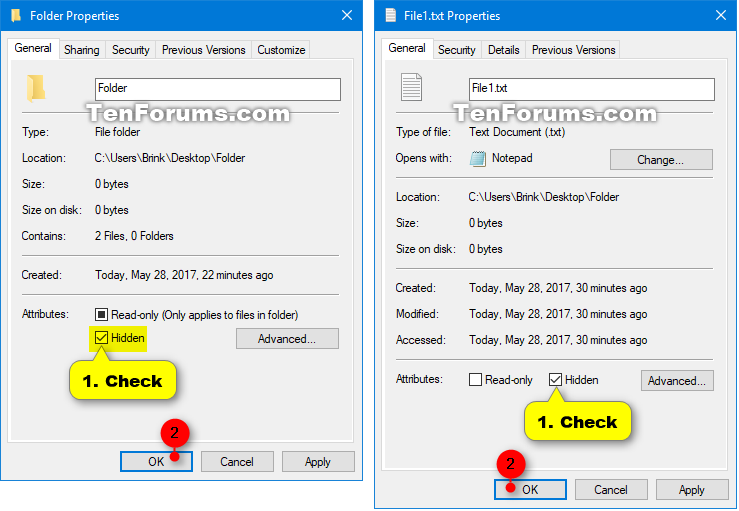Image resolution: width=739 pixels, height=511 pixels.
Task: Click 'Text Document (.txt)' type text
Action: click(x=517, y=132)
